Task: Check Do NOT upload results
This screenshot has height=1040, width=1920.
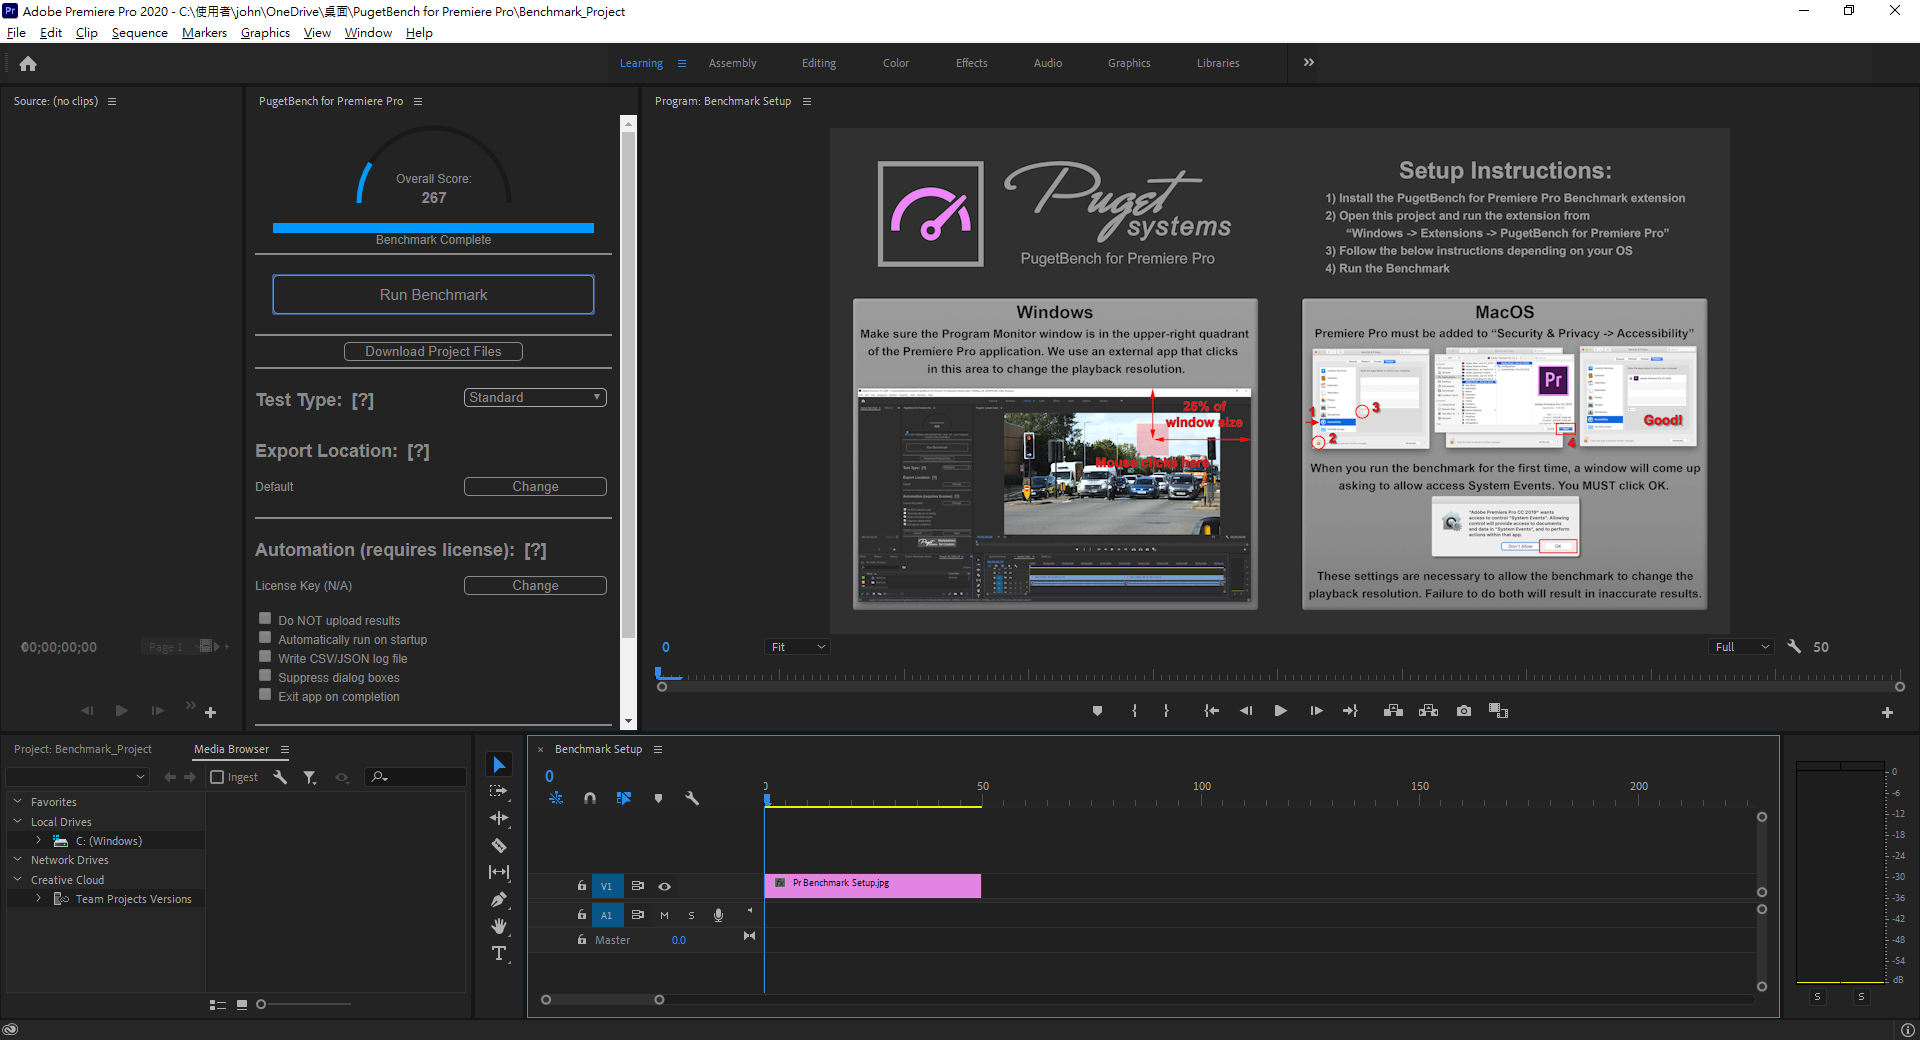Action: 265,619
